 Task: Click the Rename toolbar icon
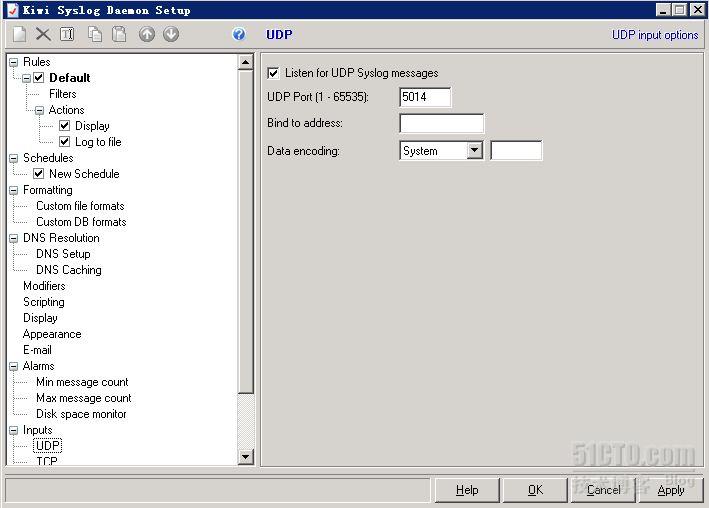67,34
